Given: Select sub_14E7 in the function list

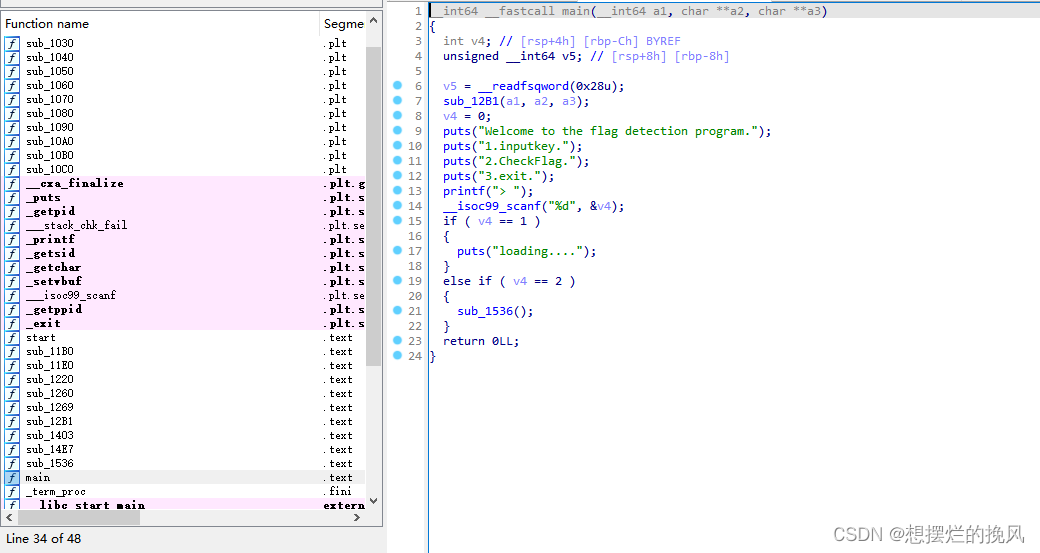Looking at the screenshot, I should tap(50, 449).
